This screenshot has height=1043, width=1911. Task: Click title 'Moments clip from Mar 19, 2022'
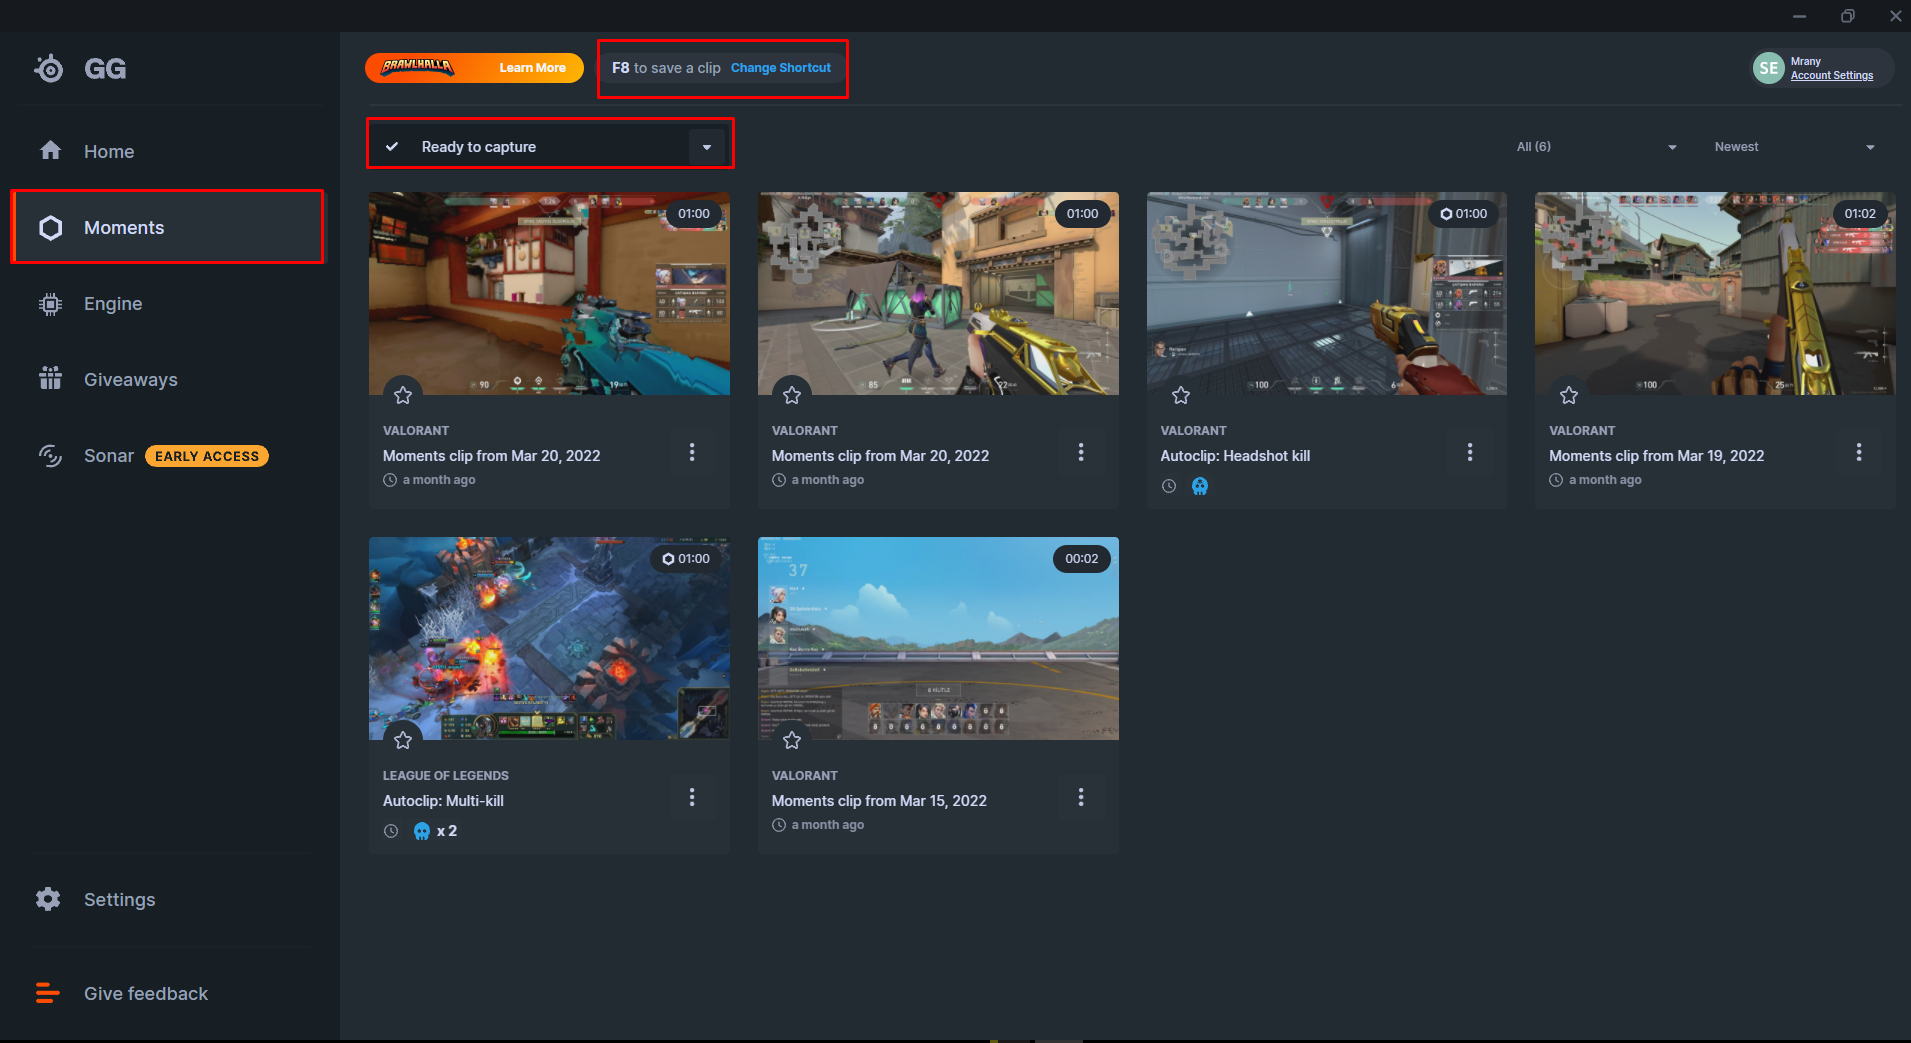pyautogui.click(x=1657, y=456)
